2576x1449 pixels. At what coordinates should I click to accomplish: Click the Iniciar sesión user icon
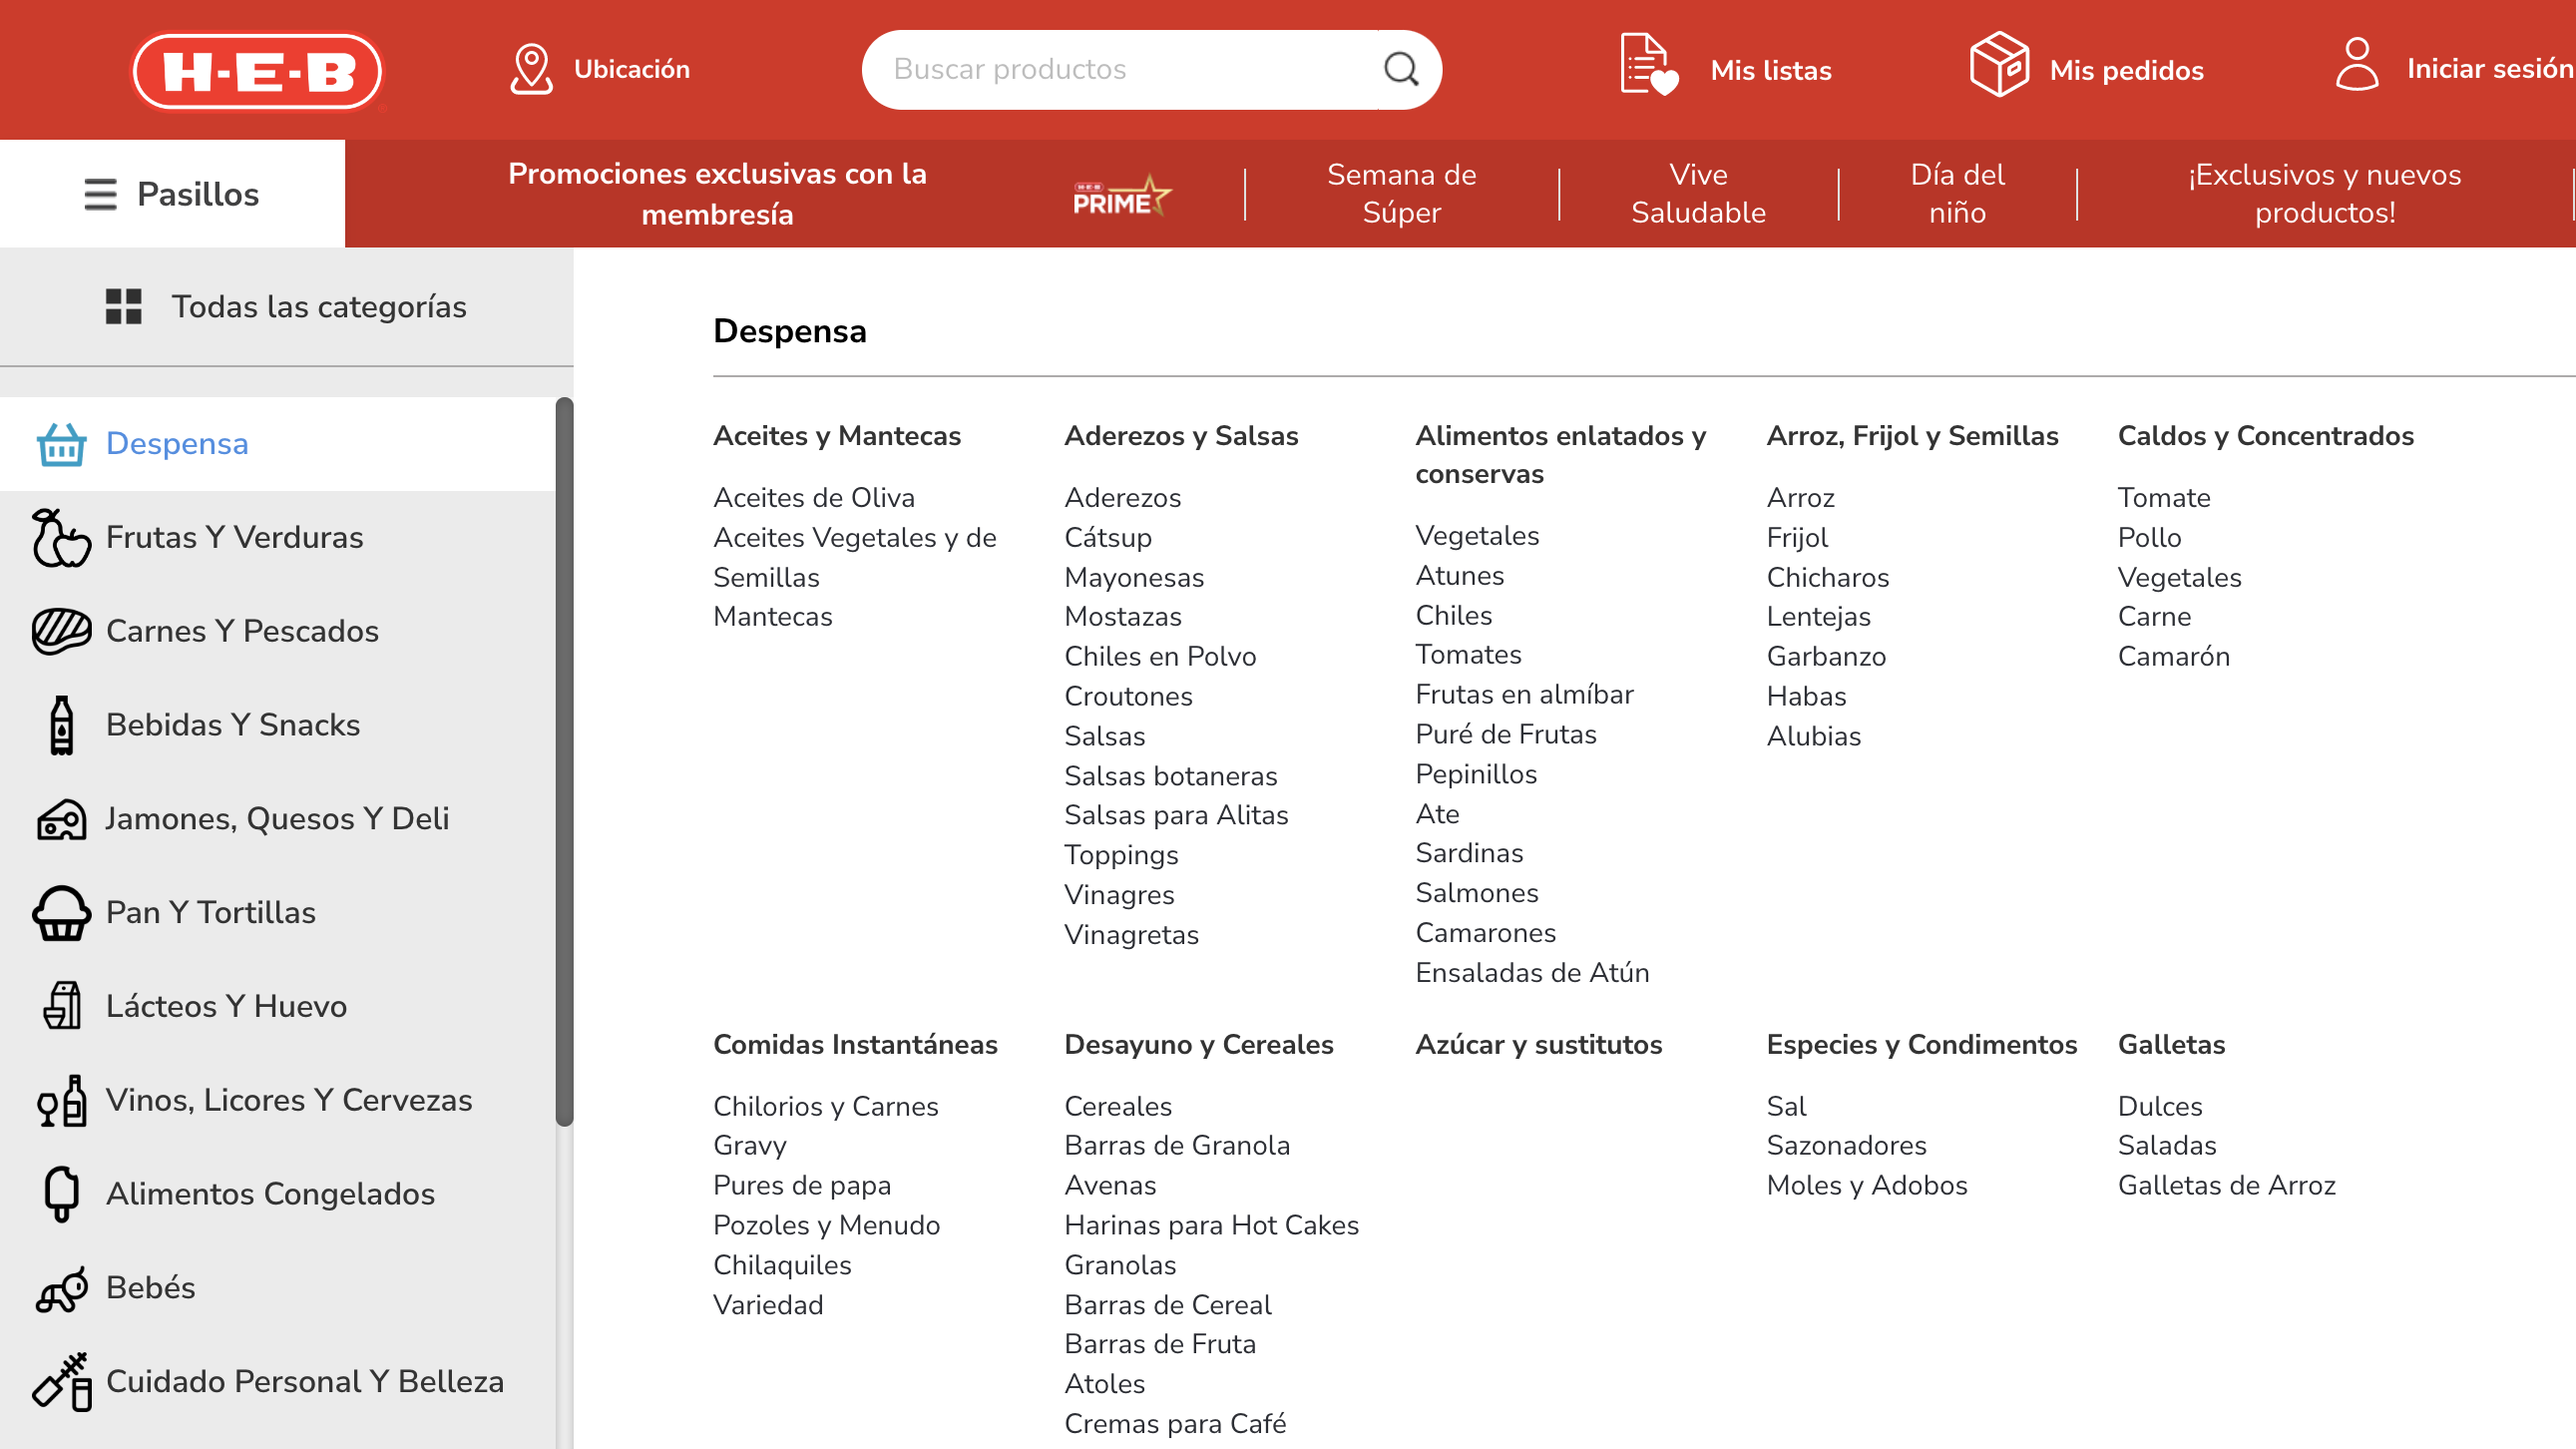click(2356, 66)
